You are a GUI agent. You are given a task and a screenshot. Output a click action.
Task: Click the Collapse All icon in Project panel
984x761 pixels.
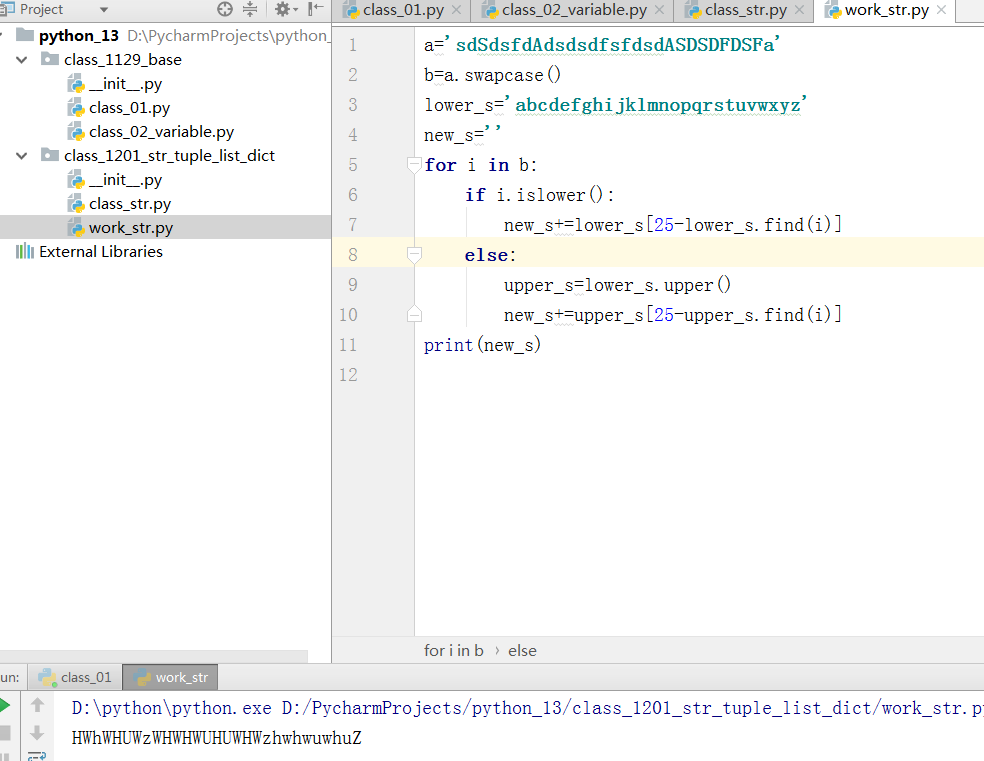[250, 10]
